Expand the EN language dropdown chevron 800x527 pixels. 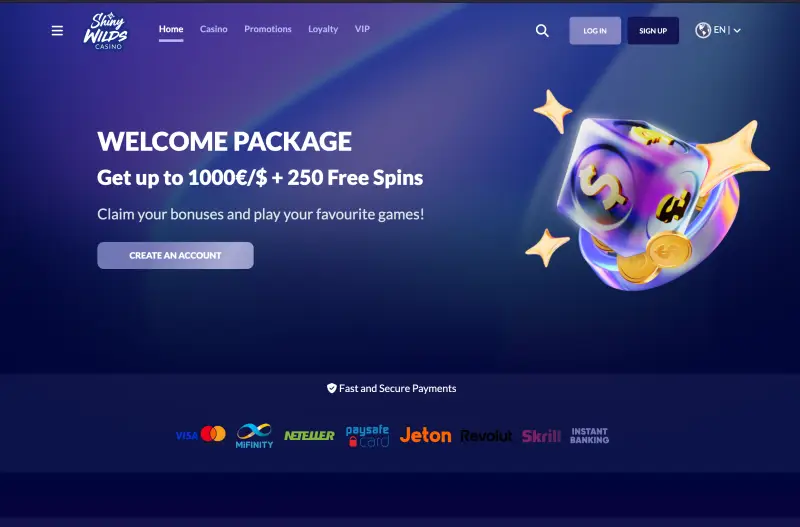[x=737, y=31]
